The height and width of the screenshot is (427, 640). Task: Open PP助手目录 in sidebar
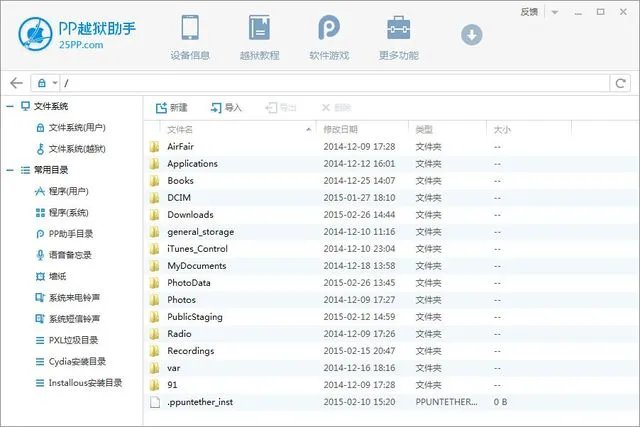pos(64,234)
